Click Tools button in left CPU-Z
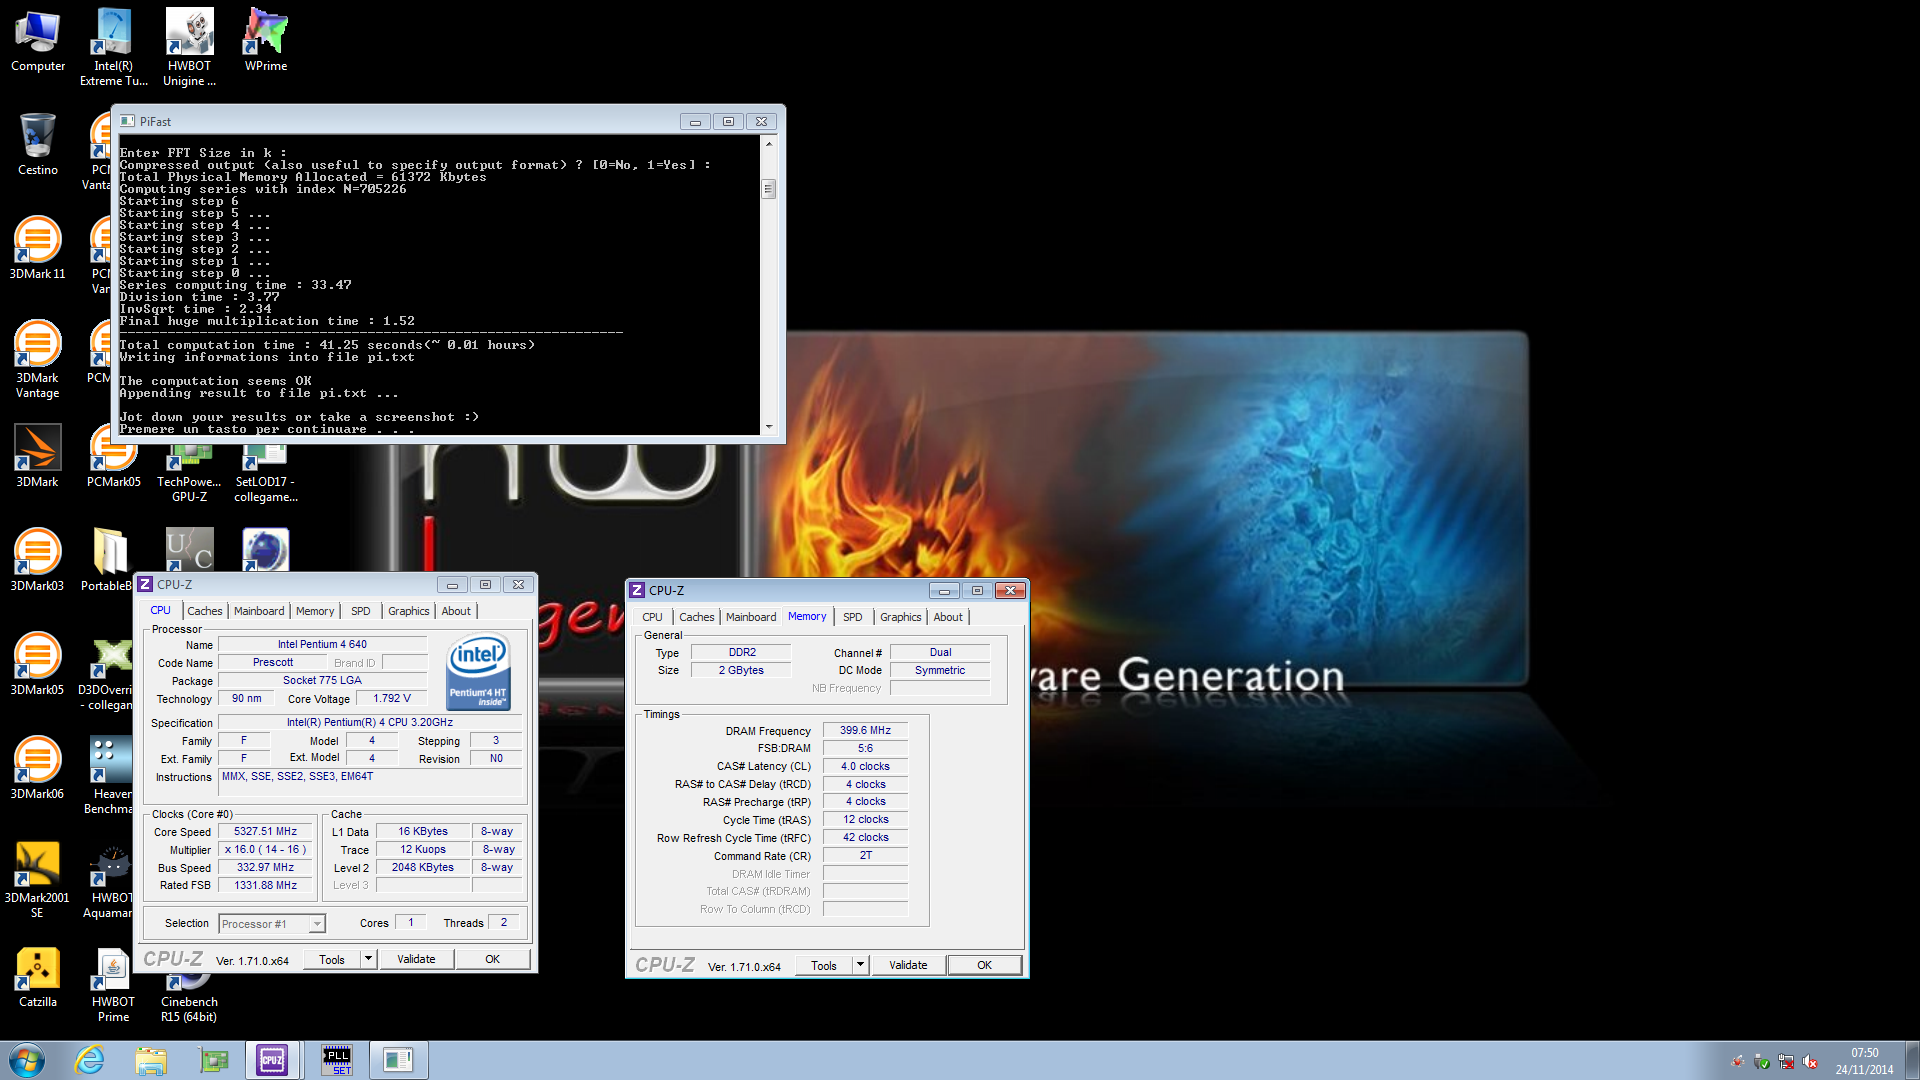The width and height of the screenshot is (1920, 1080). pyautogui.click(x=332, y=959)
